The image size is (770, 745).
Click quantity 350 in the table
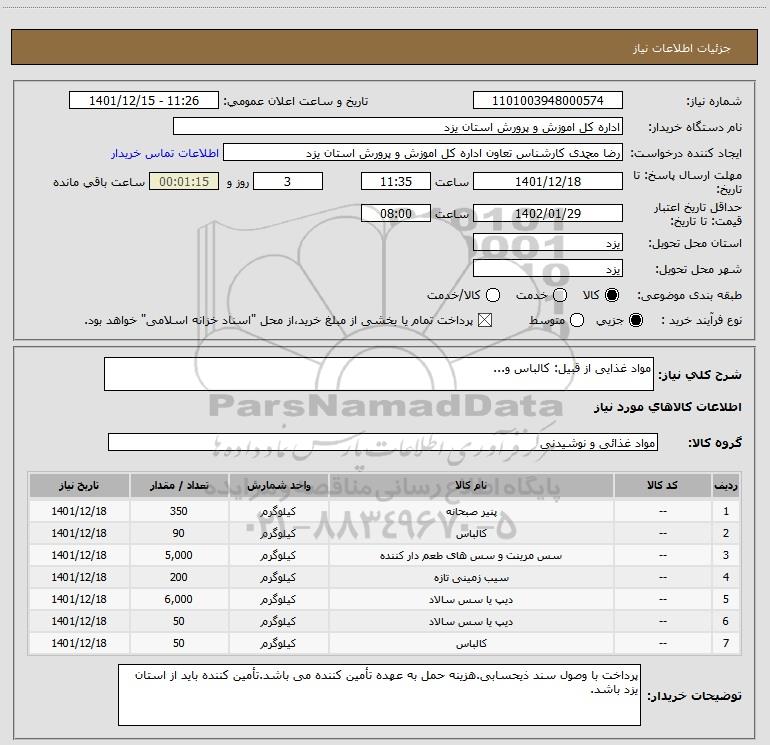pyautogui.click(x=179, y=511)
